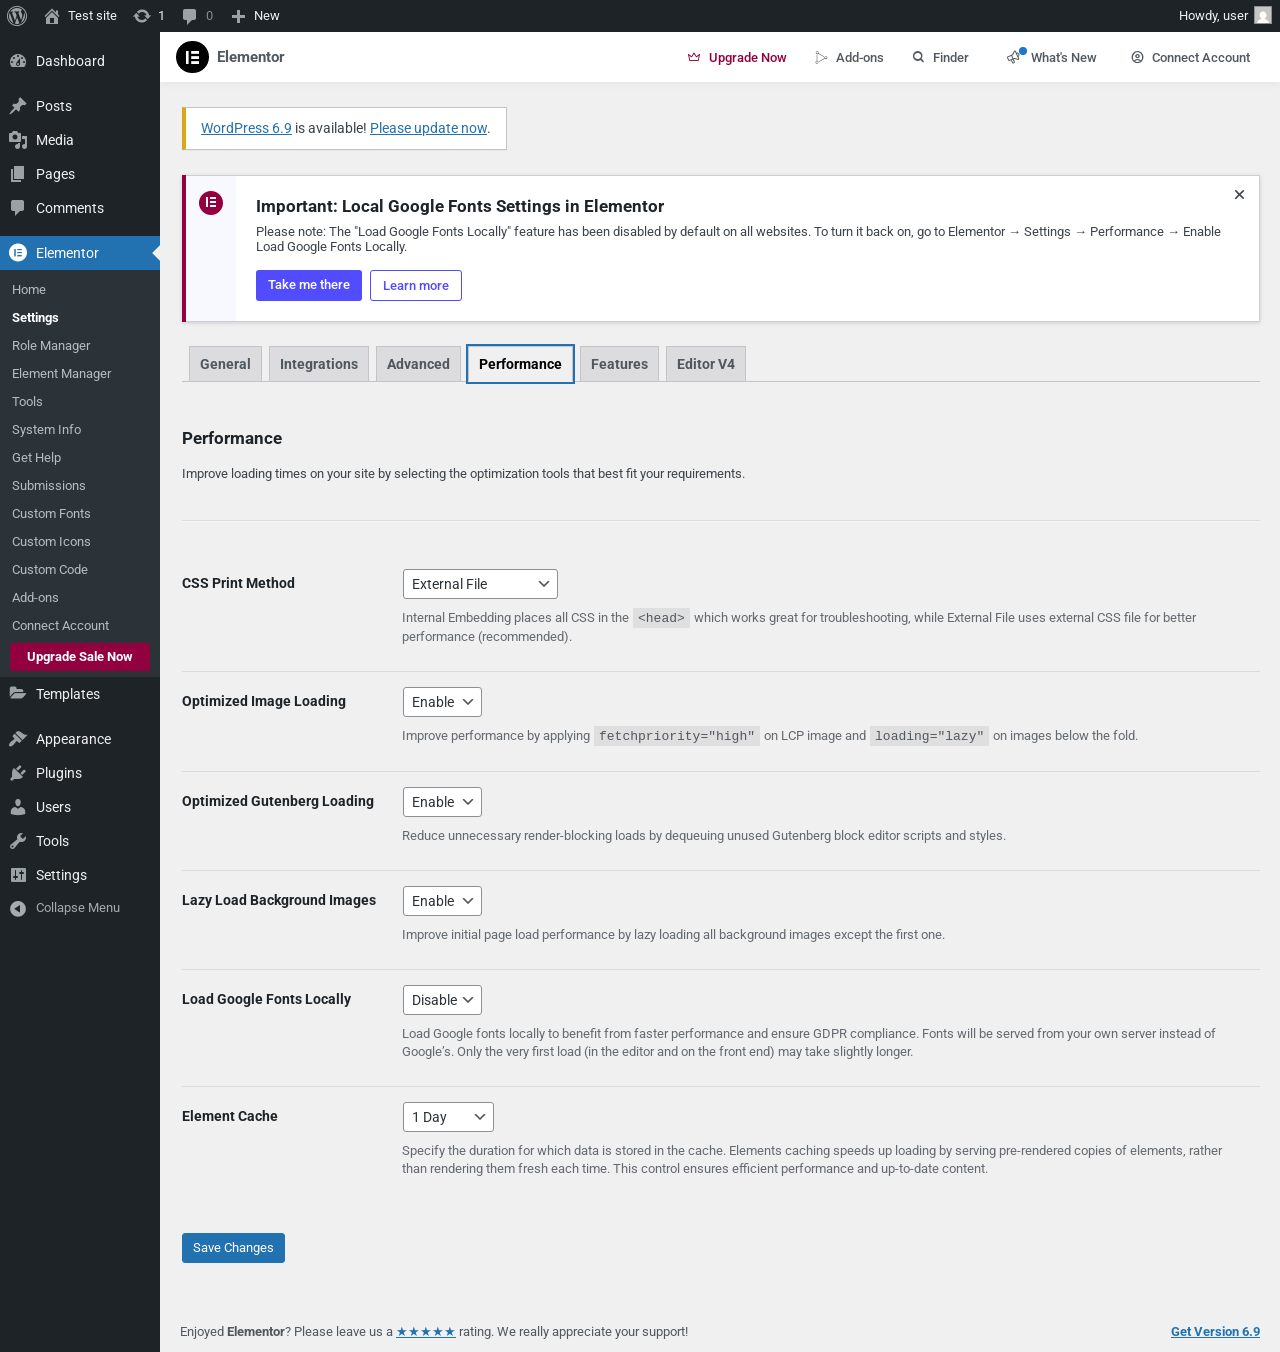This screenshot has width=1280, height=1352.
Task: Click the Settings sliders icon in sidebar
Action: pyautogui.click(x=18, y=875)
